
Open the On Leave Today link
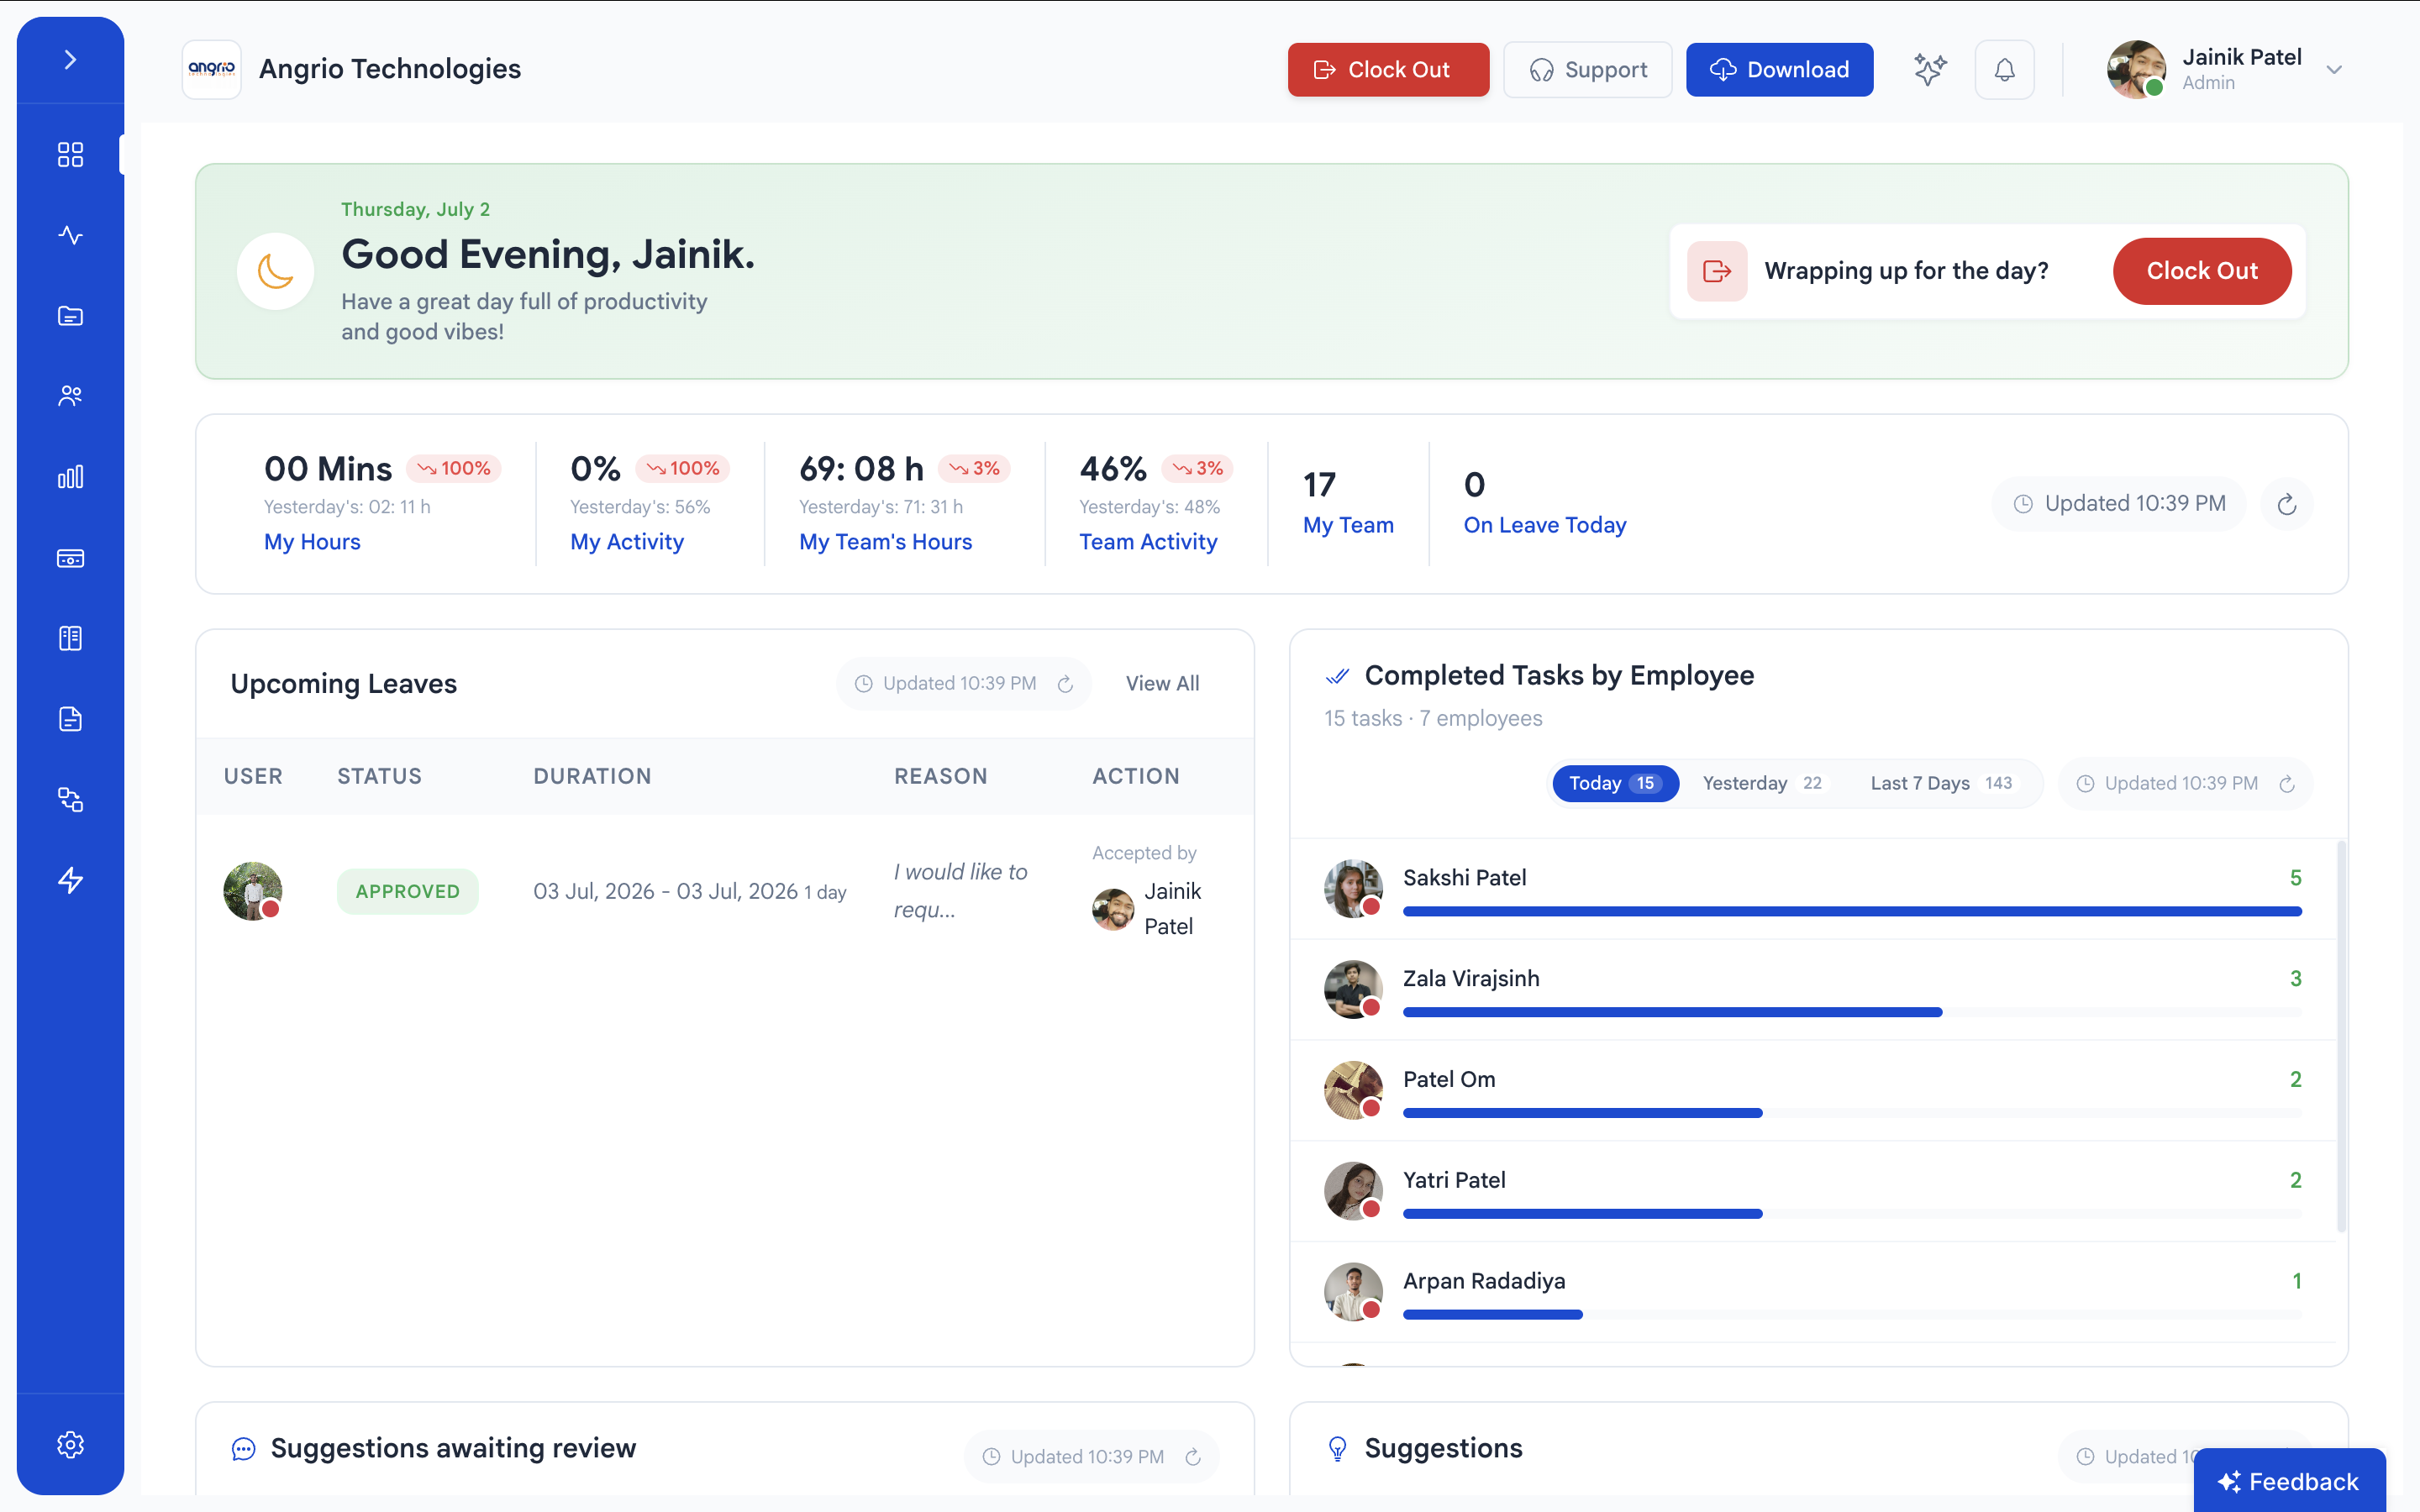click(x=1545, y=525)
